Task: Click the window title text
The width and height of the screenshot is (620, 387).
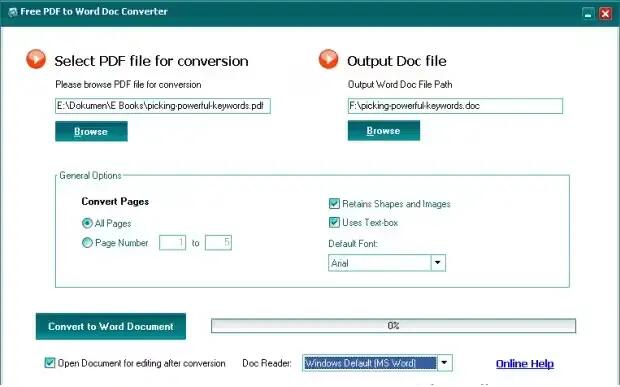Action: tap(94, 11)
